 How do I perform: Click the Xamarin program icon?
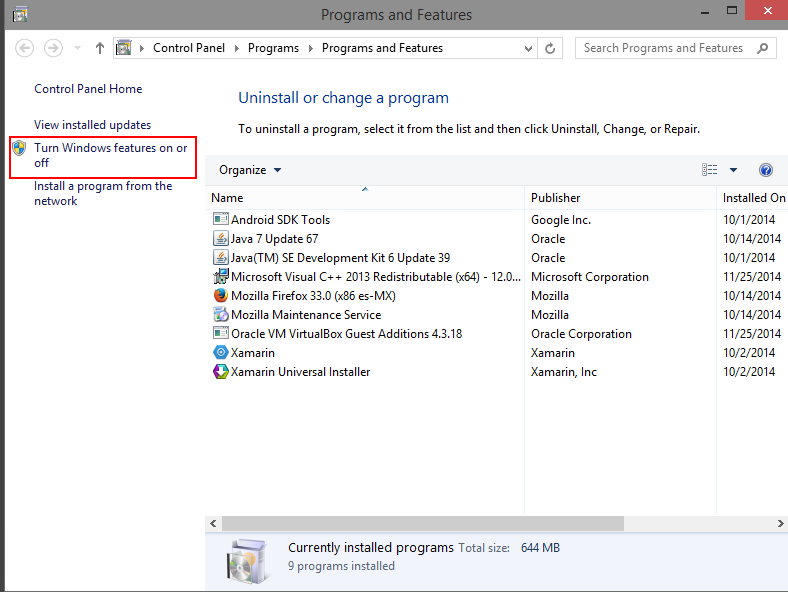coord(220,352)
